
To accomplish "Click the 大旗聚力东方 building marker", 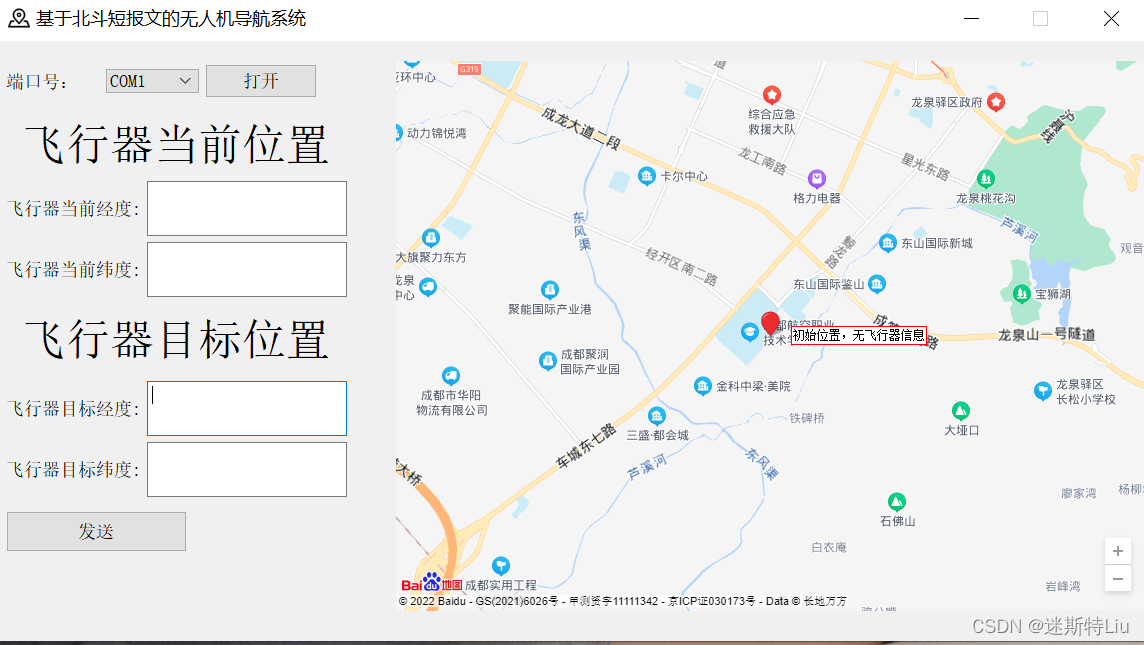I will pyautogui.click(x=430, y=238).
